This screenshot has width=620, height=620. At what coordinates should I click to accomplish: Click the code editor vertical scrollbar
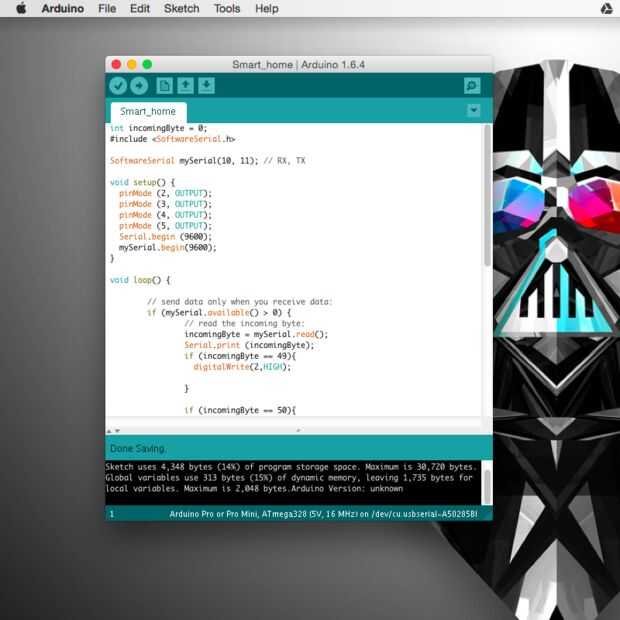(488, 196)
